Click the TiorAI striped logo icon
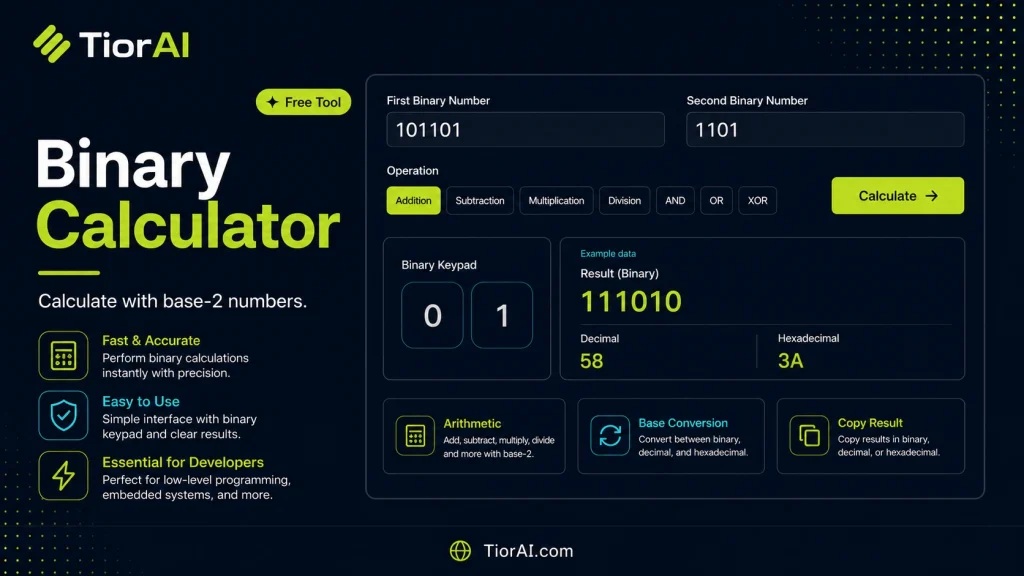 (52, 44)
